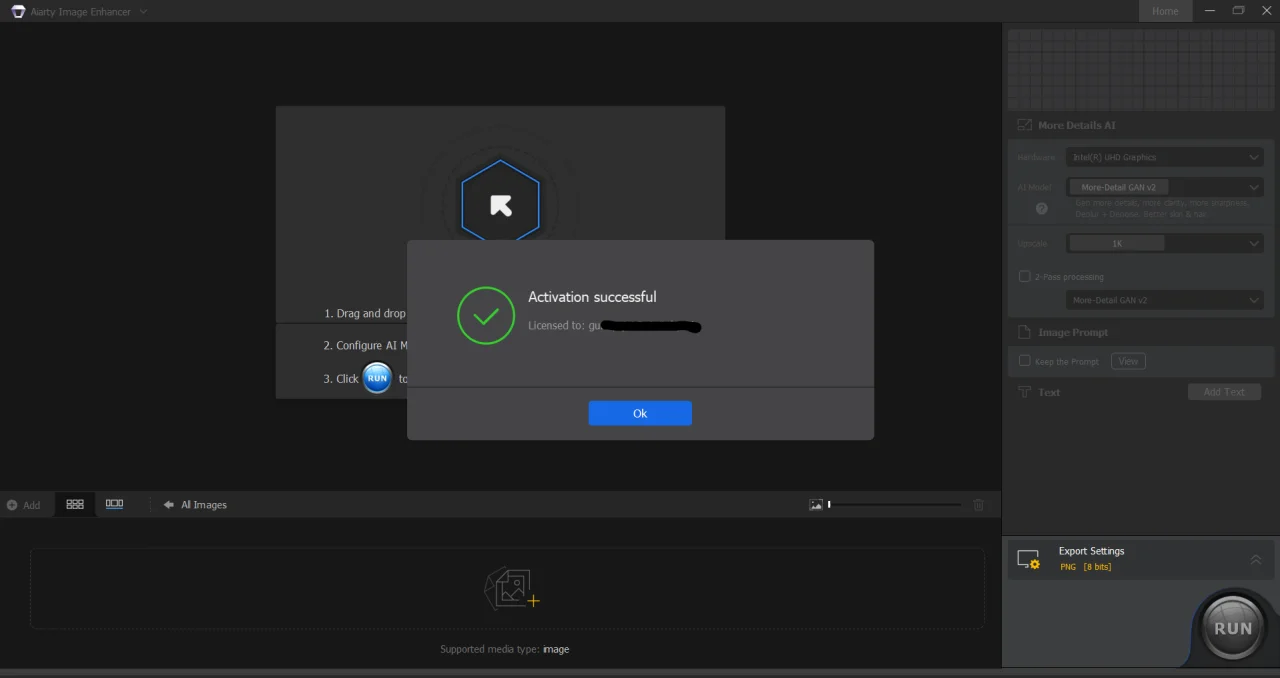Viewport: 1280px width, 678px height.
Task: Click the Add Text button
Action: [x=1224, y=392]
